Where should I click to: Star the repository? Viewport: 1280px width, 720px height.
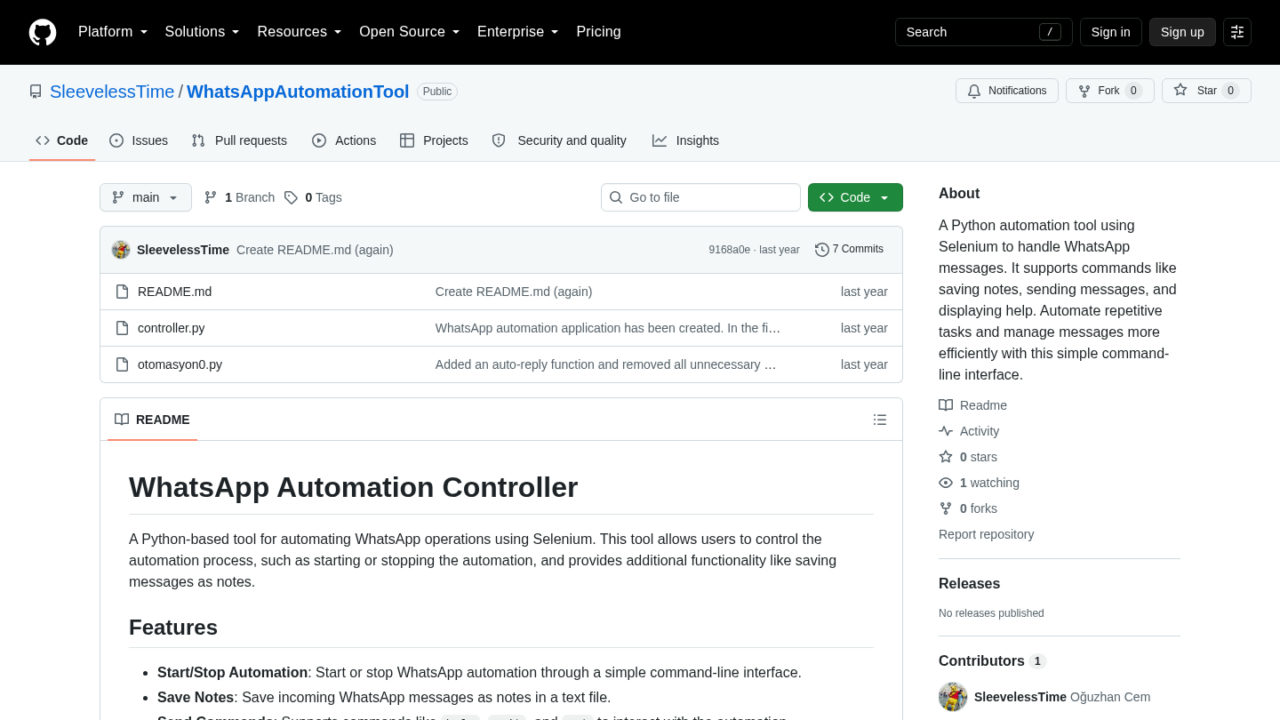1206,91
